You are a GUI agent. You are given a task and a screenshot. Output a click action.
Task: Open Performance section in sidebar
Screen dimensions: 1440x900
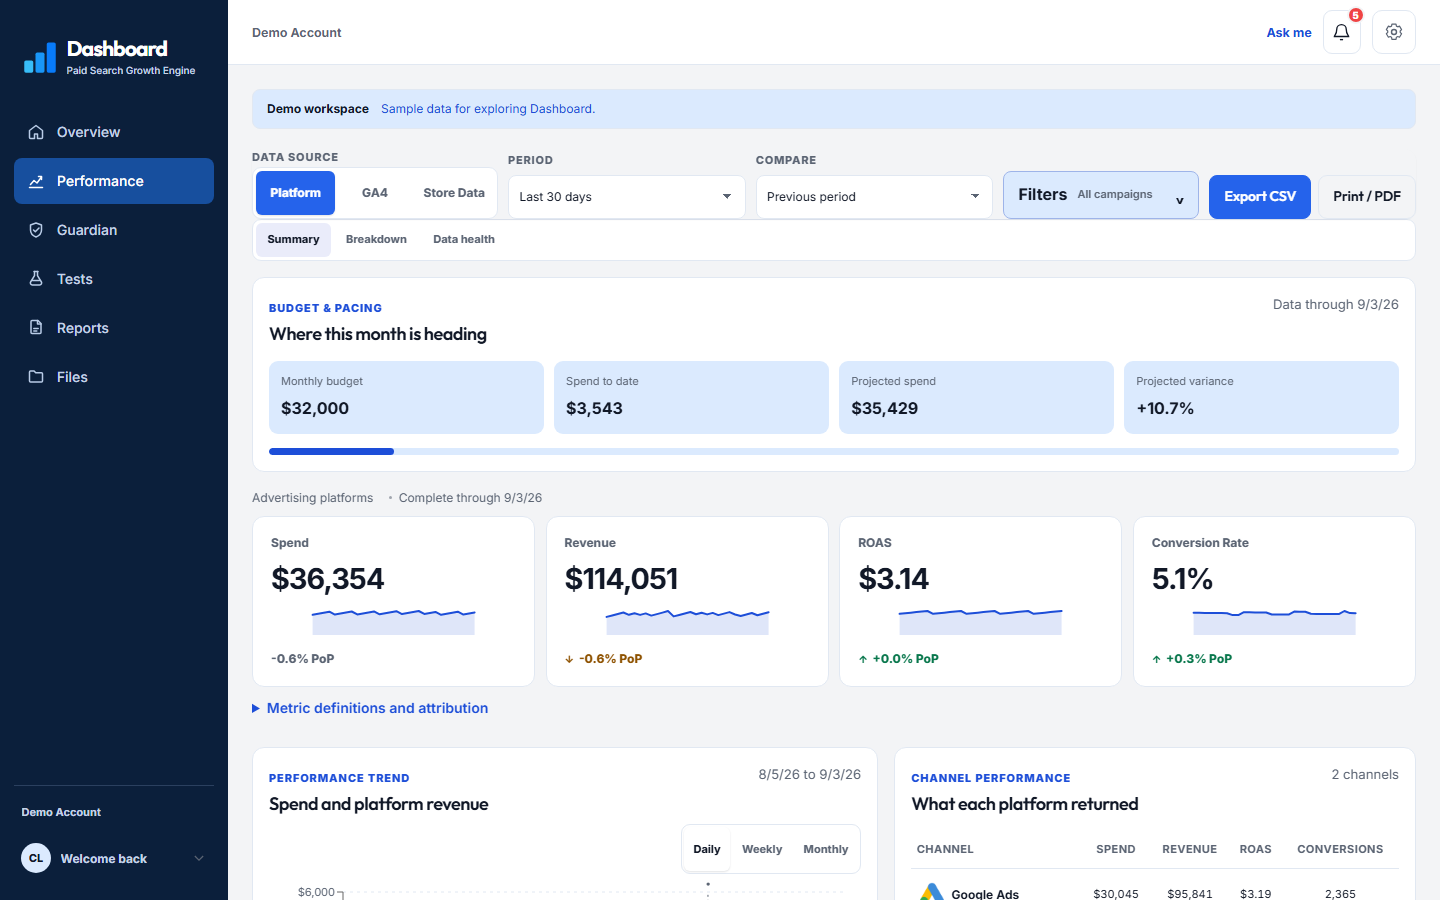pos(114,181)
